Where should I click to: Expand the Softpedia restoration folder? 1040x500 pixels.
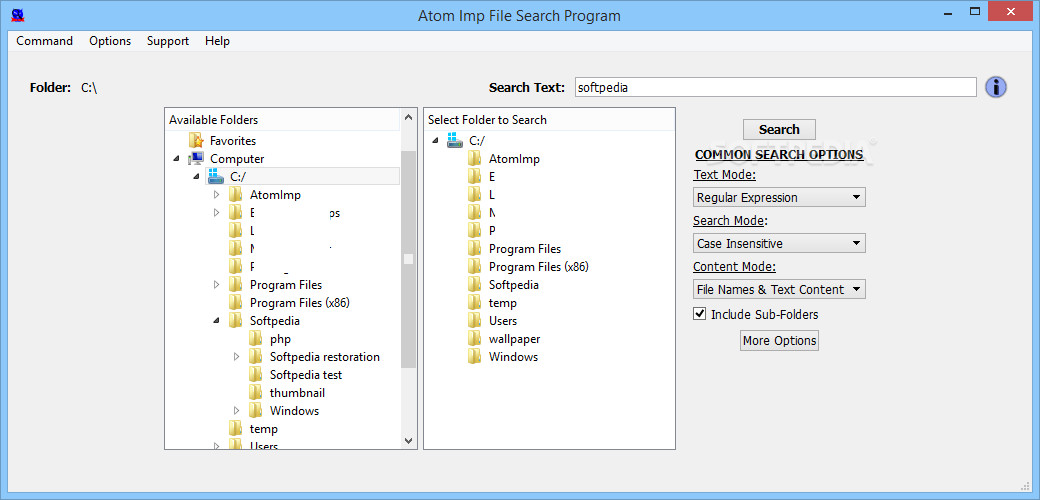237,357
